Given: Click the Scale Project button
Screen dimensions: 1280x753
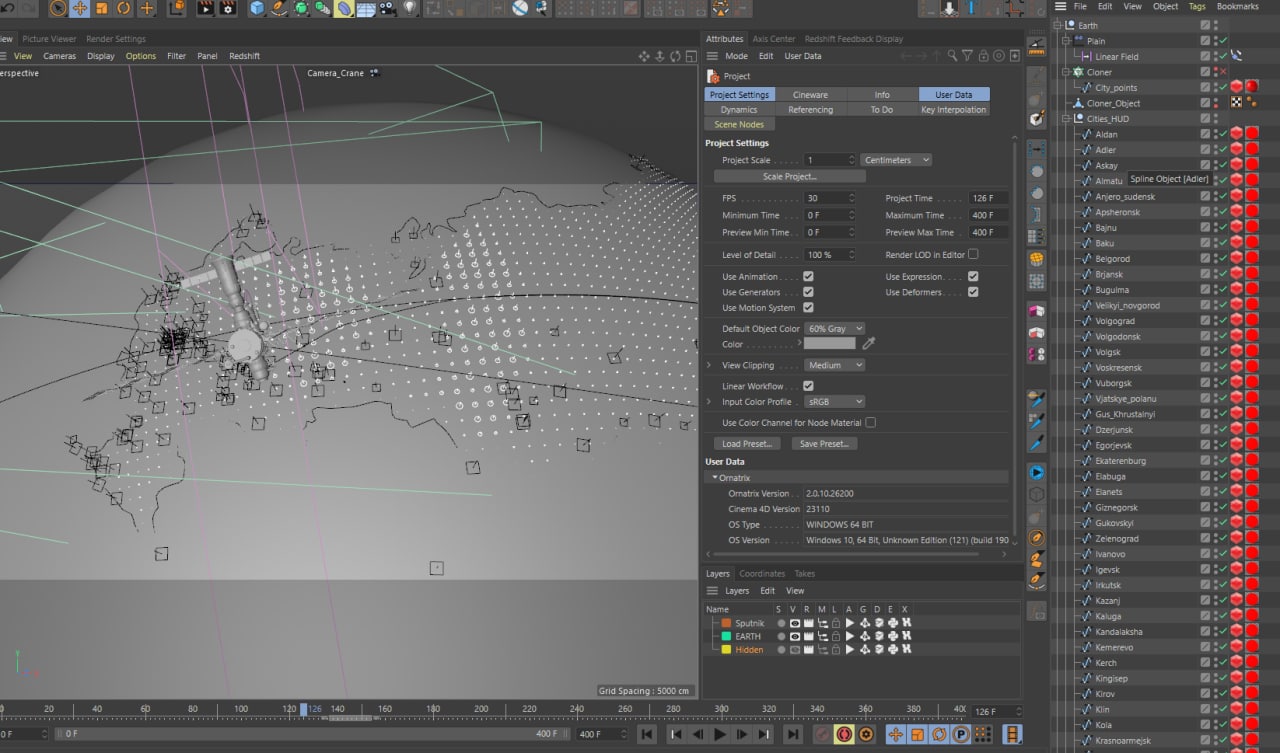Looking at the screenshot, I should [x=790, y=176].
